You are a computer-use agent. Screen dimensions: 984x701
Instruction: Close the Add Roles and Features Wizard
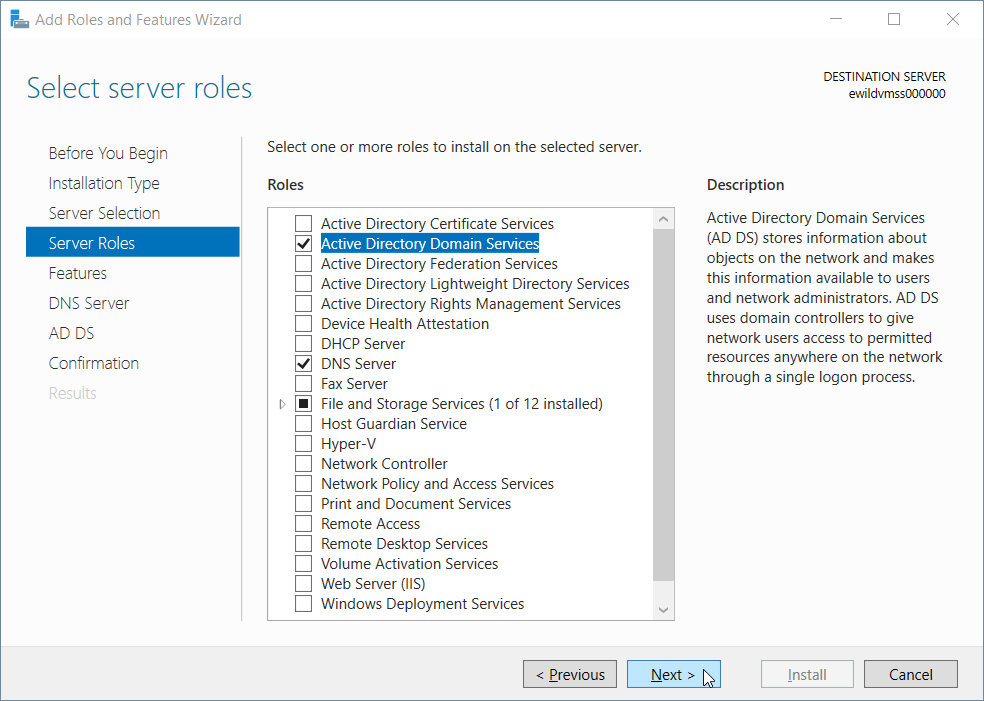point(953,19)
